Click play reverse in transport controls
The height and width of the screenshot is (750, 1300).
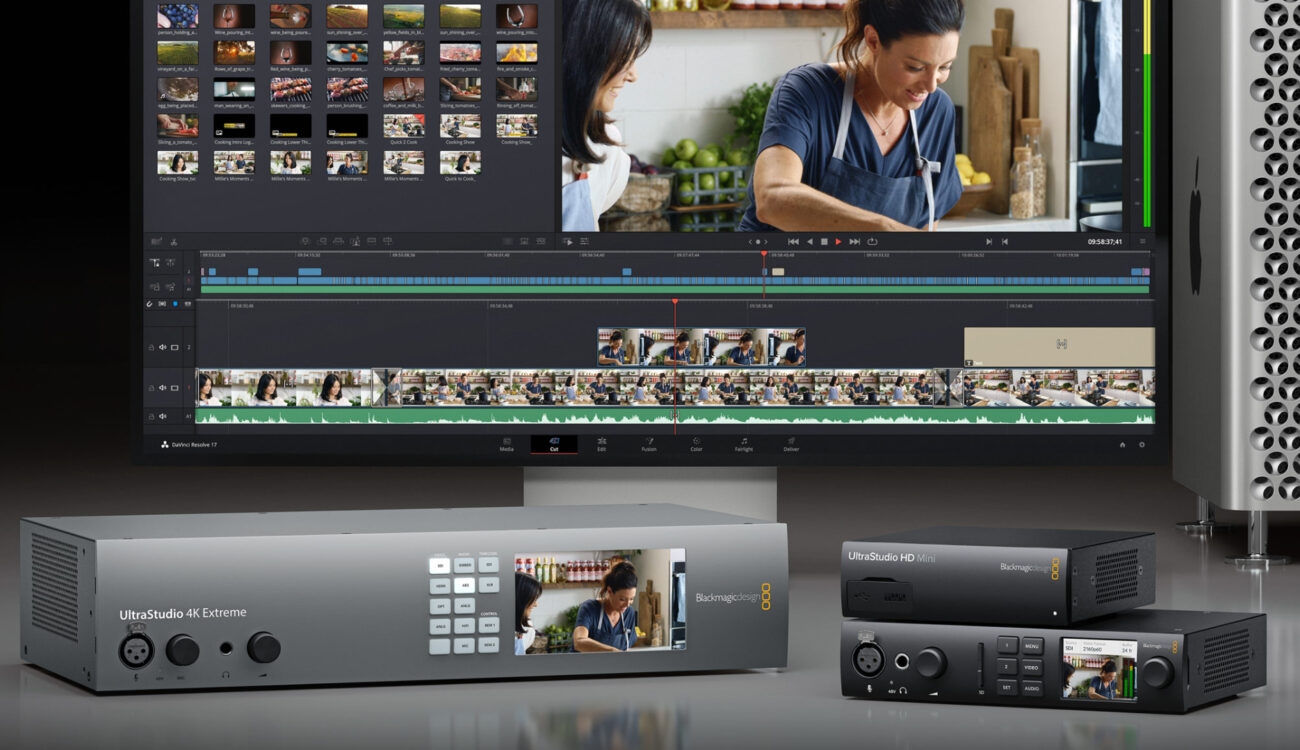click(x=810, y=241)
